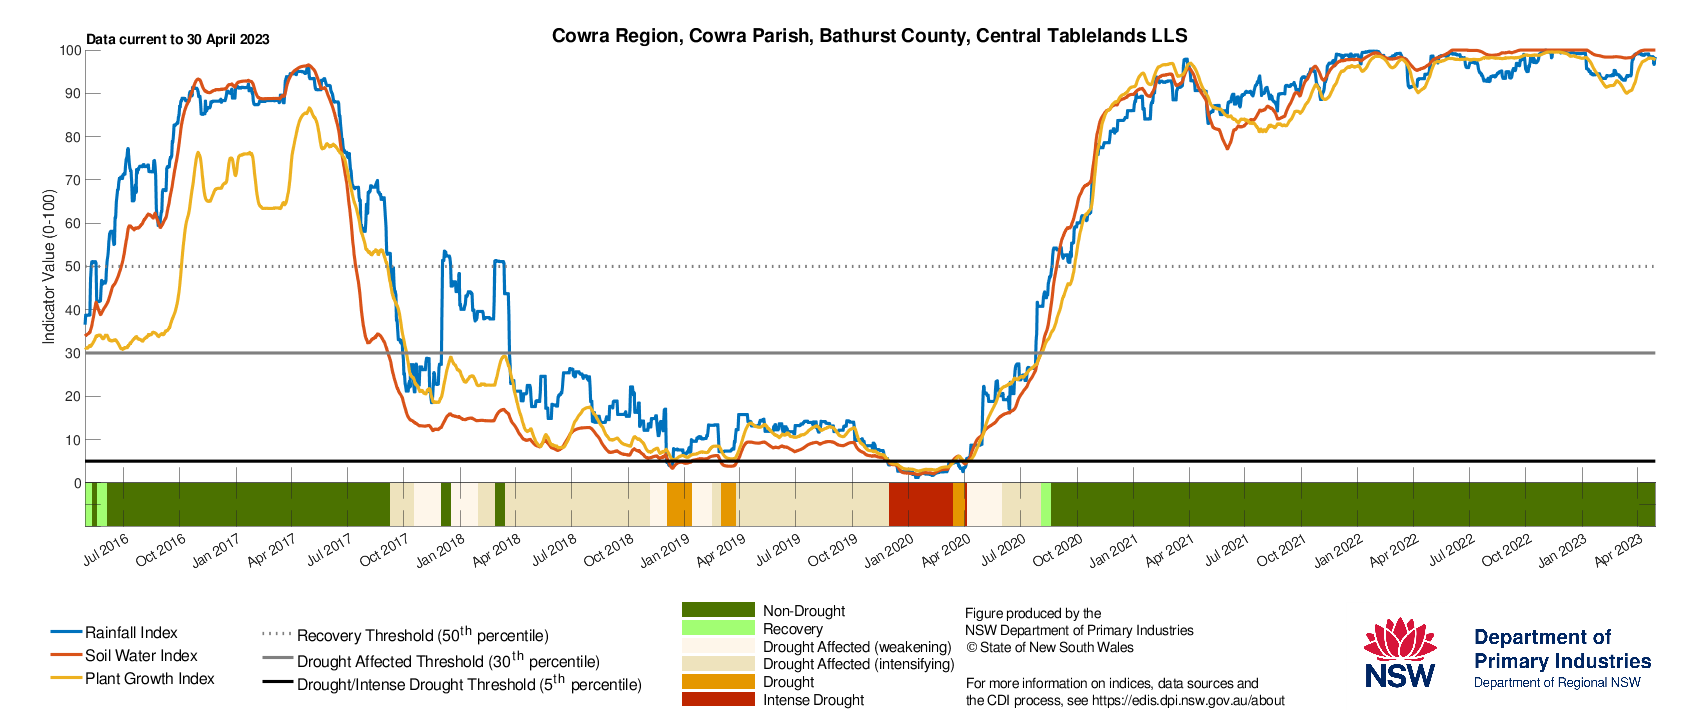Click the 'Department of Primary Industries' heading
The image size is (1707, 720).
coord(1563,649)
